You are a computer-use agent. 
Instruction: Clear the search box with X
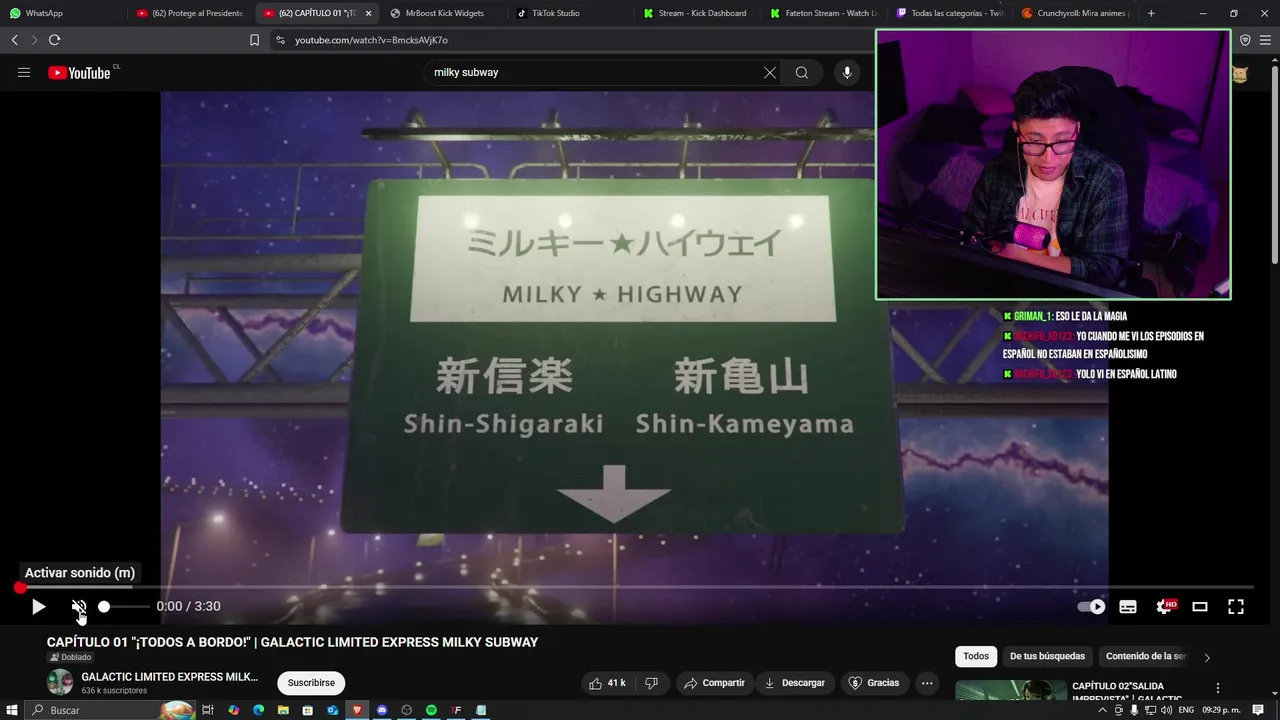click(x=770, y=72)
